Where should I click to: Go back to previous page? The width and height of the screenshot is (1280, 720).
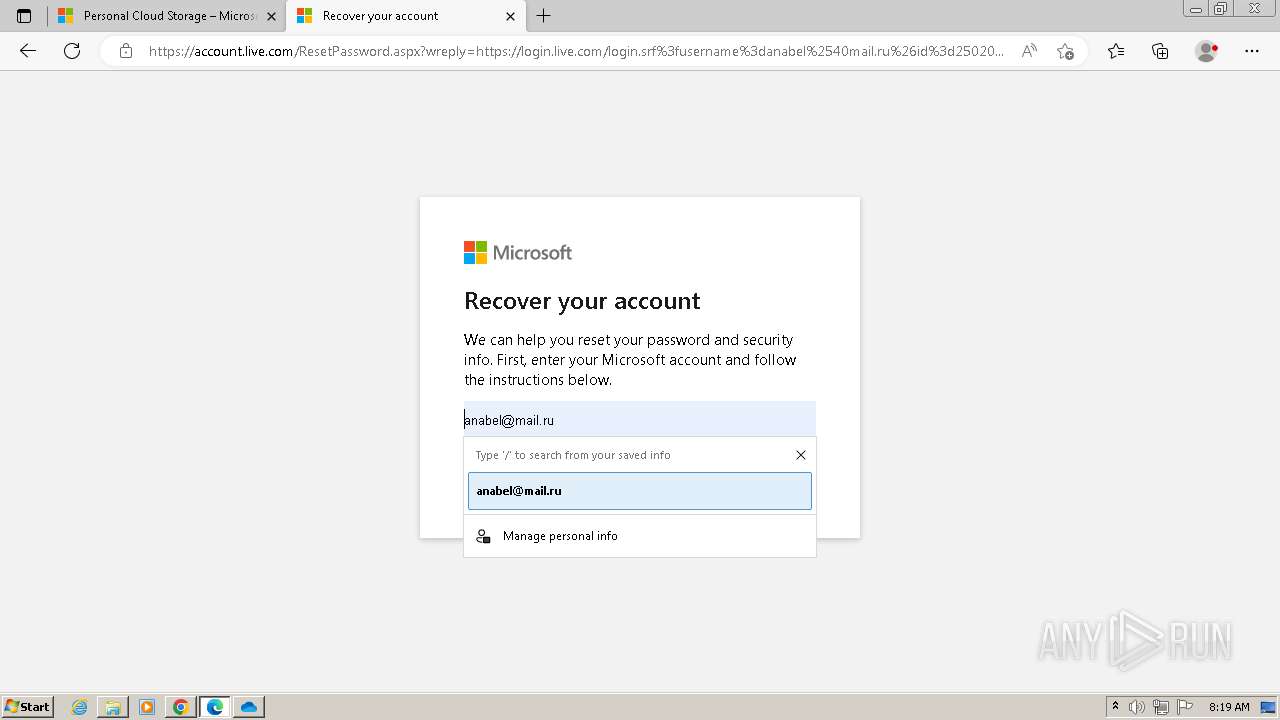28,51
